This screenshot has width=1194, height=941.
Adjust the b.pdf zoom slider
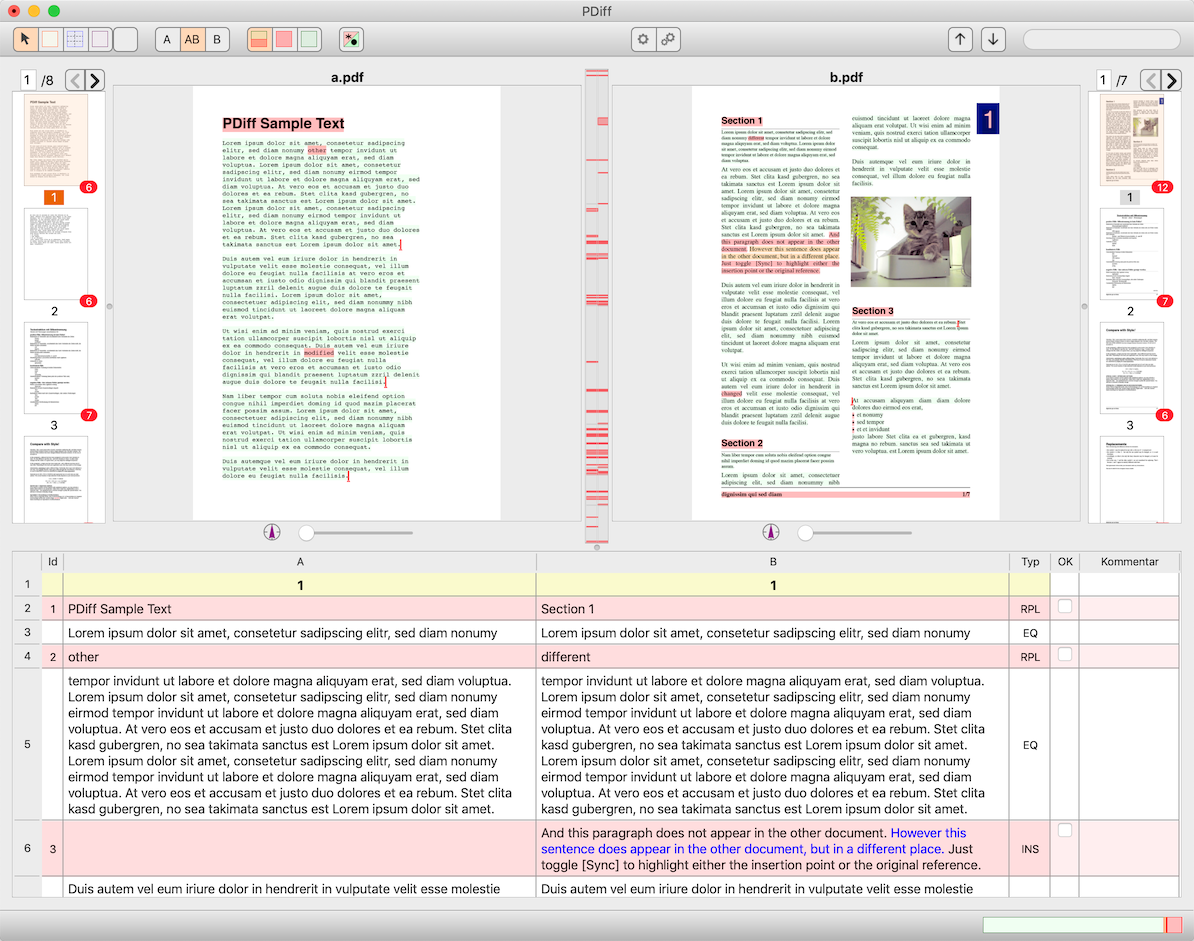point(854,533)
